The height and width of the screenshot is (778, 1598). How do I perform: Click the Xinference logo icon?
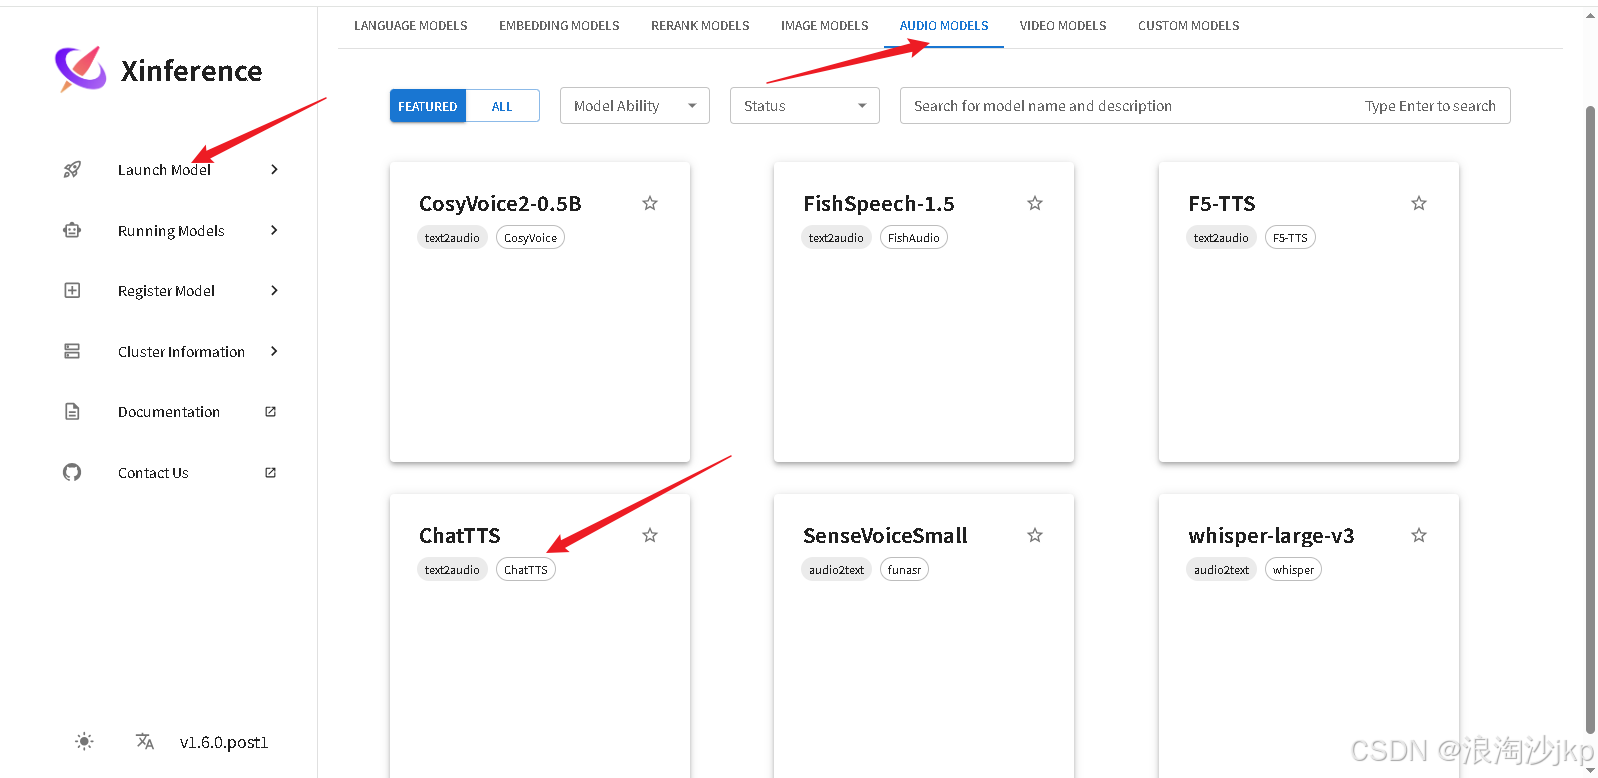pyautogui.click(x=81, y=69)
